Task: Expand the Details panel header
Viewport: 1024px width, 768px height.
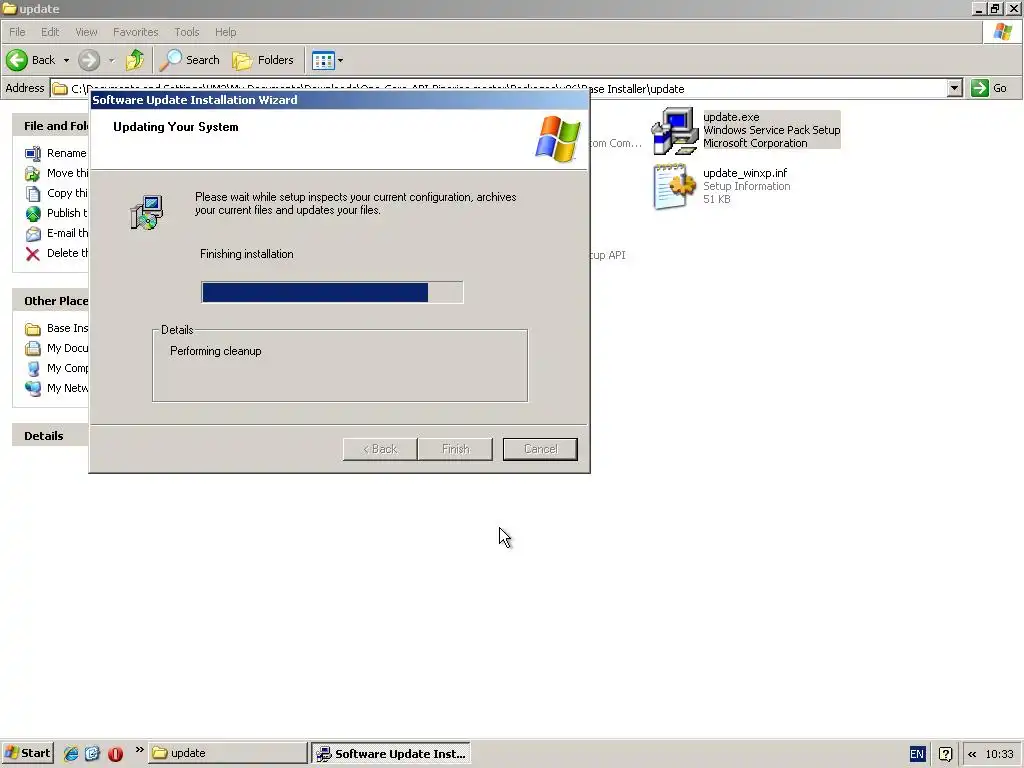Action: [51, 436]
